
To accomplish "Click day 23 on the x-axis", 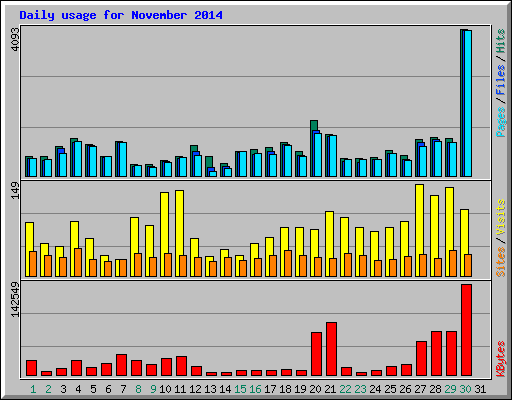I will (360, 389).
